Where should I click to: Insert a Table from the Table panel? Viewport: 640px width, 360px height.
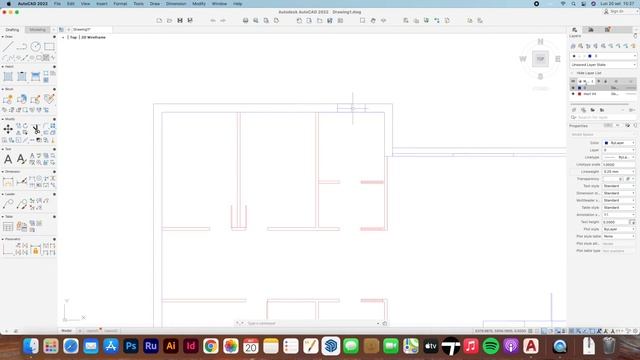[x=8, y=227]
